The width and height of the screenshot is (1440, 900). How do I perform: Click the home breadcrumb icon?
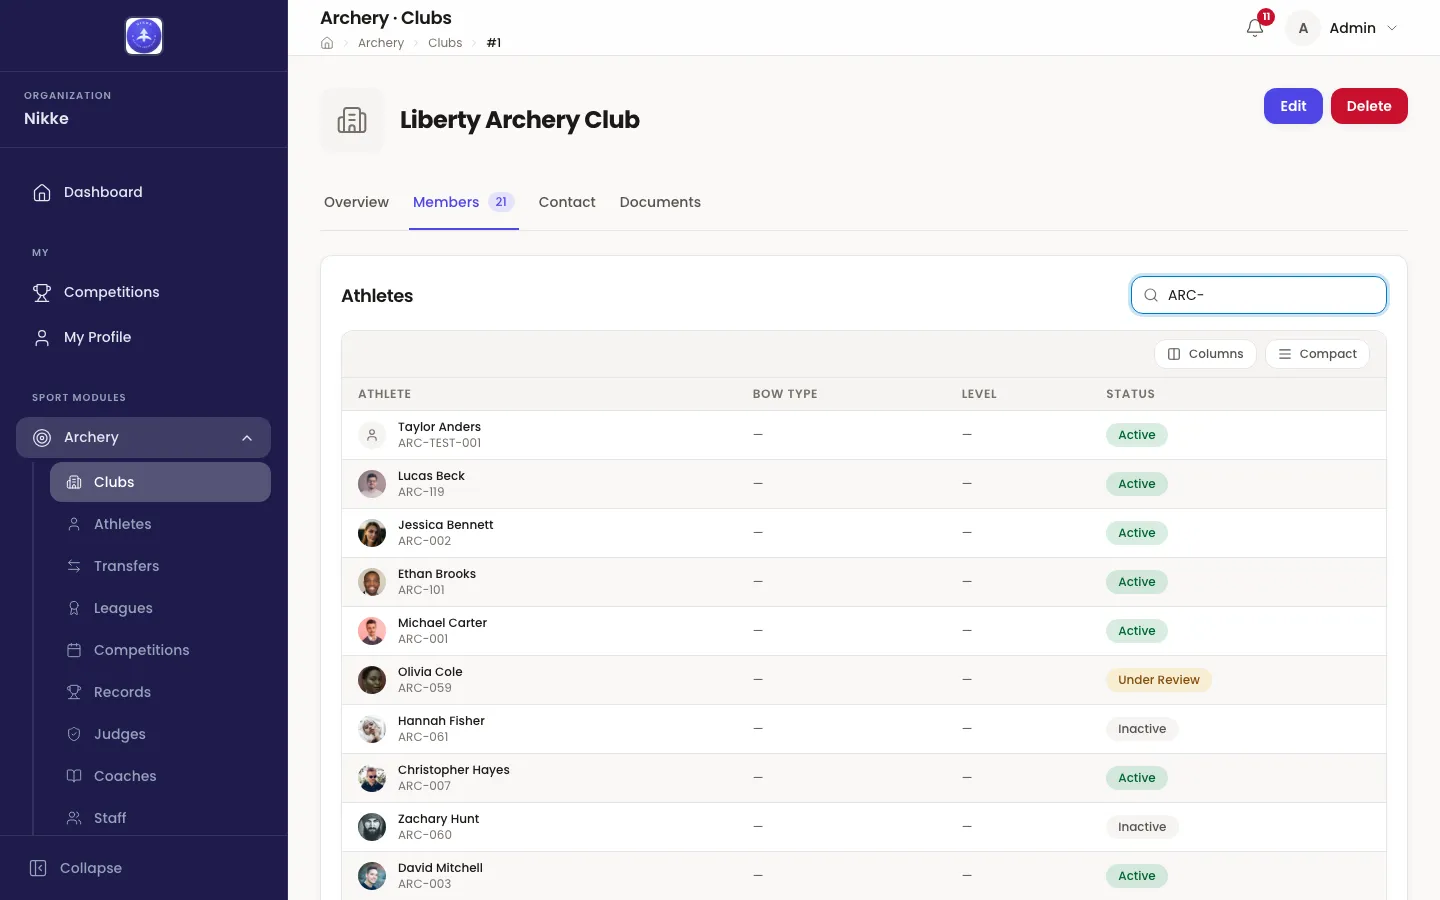tap(327, 43)
